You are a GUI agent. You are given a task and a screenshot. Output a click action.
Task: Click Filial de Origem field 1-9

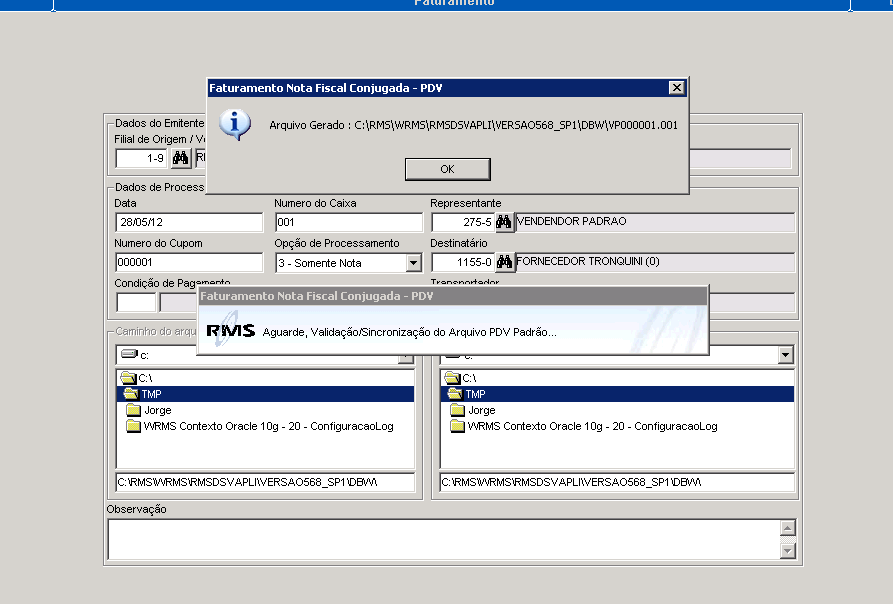click(142, 158)
